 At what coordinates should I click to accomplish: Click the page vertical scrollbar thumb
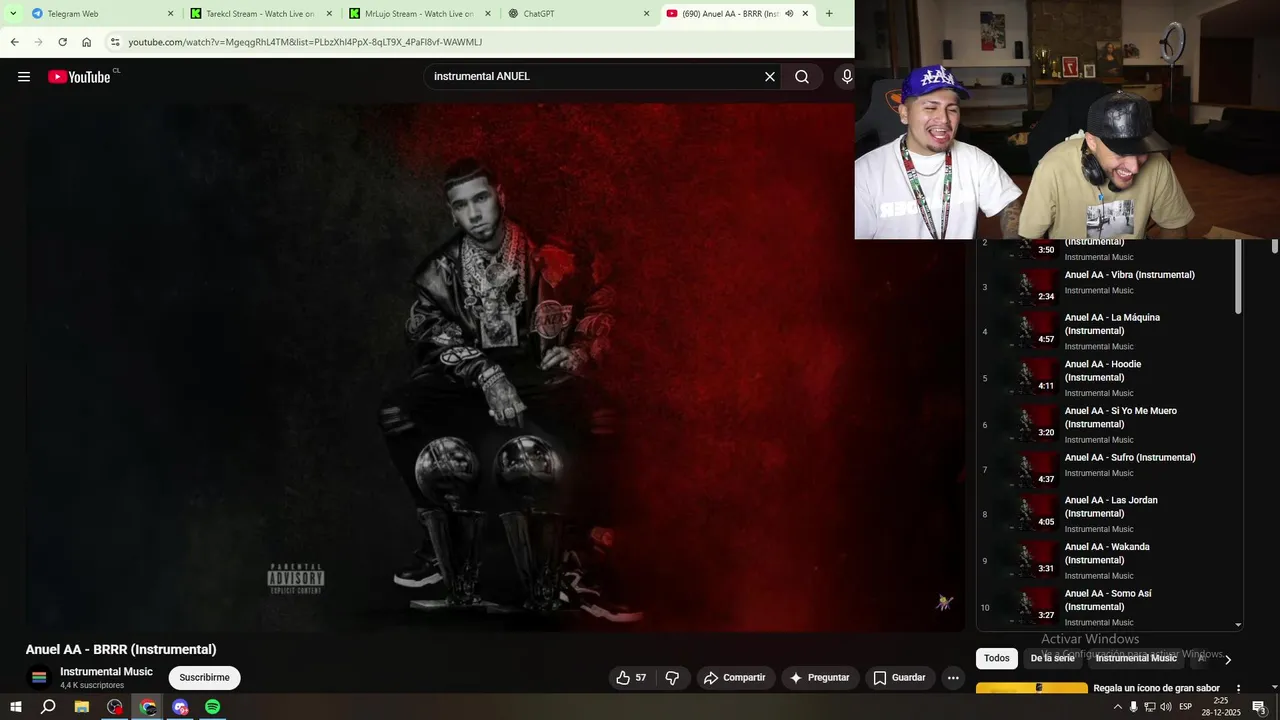coord(1274,246)
